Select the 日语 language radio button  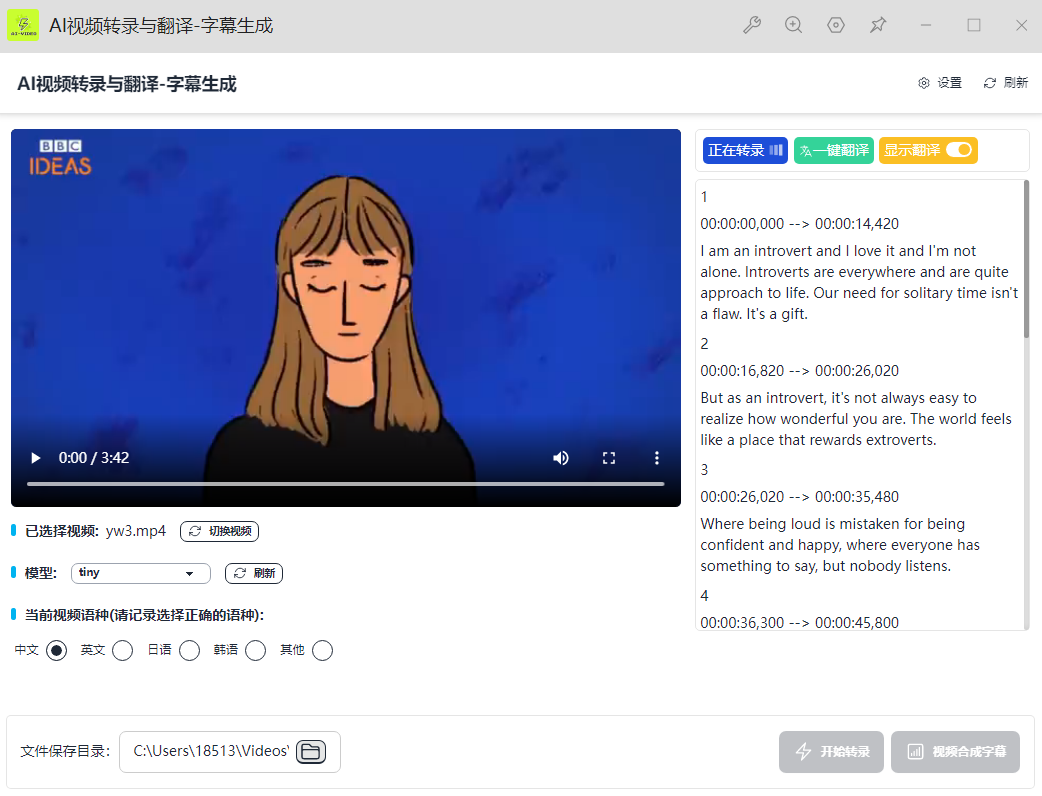[x=189, y=651]
